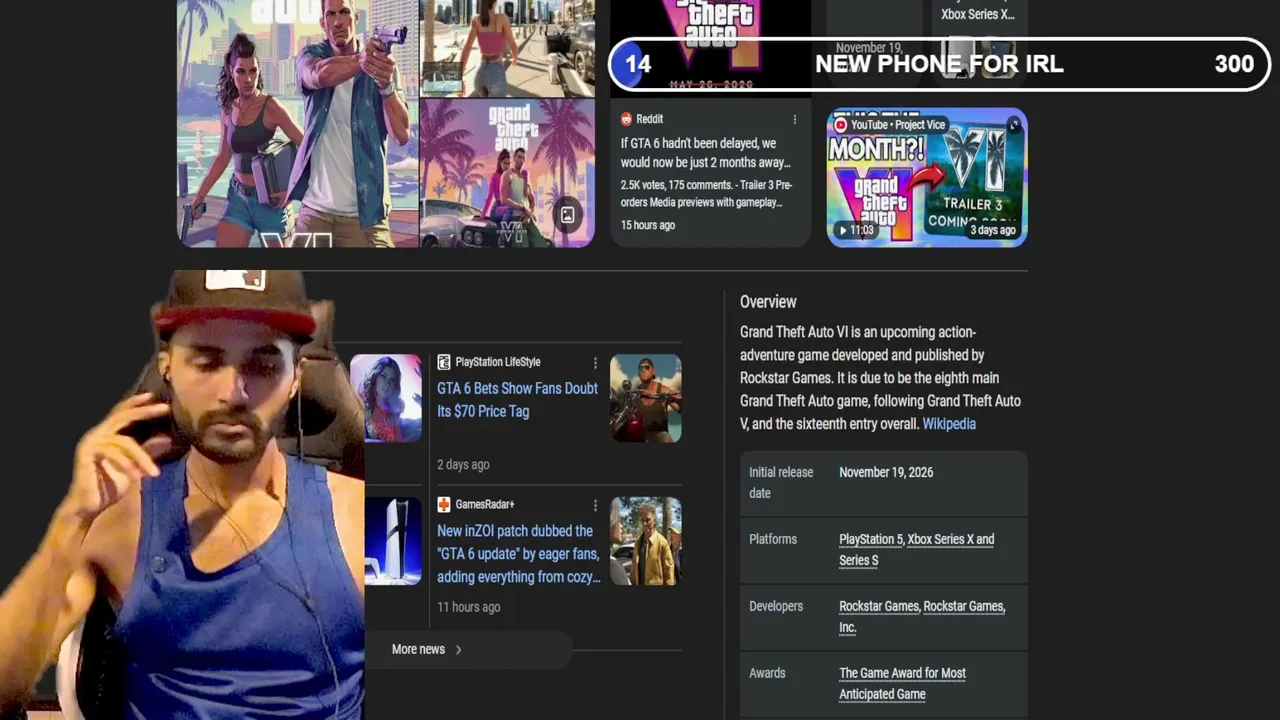Open the Reddit result options menu
1280x720 pixels.
coord(795,119)
